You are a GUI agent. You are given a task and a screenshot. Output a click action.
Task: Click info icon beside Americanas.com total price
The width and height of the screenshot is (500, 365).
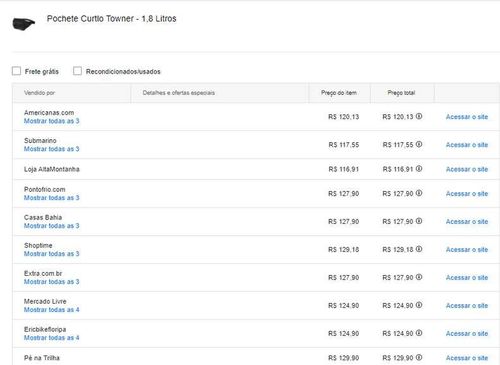point(419,116)
